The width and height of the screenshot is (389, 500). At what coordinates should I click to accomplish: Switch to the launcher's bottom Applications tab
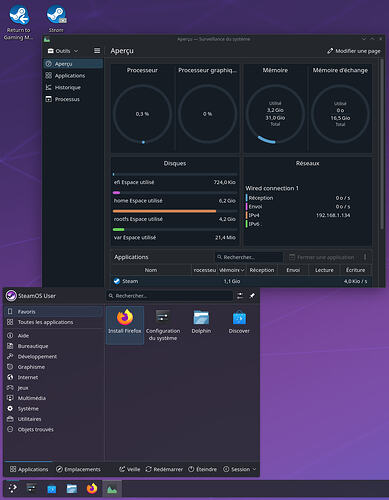click(x=29, y=469)
